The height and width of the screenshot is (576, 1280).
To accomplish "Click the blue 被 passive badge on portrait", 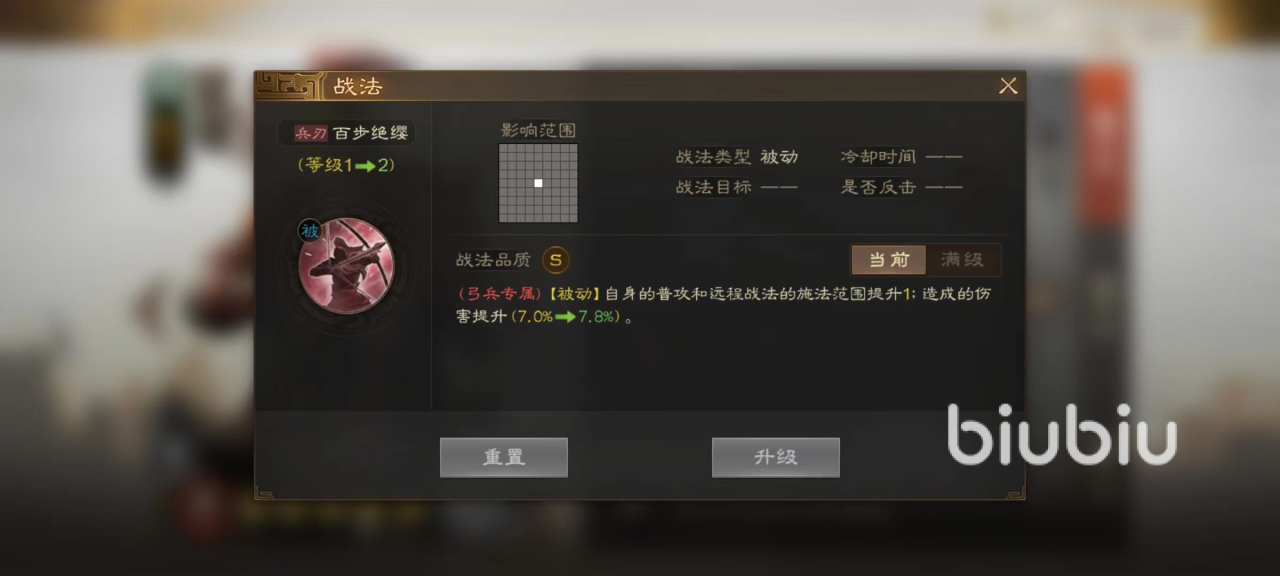I will point(309,231).
